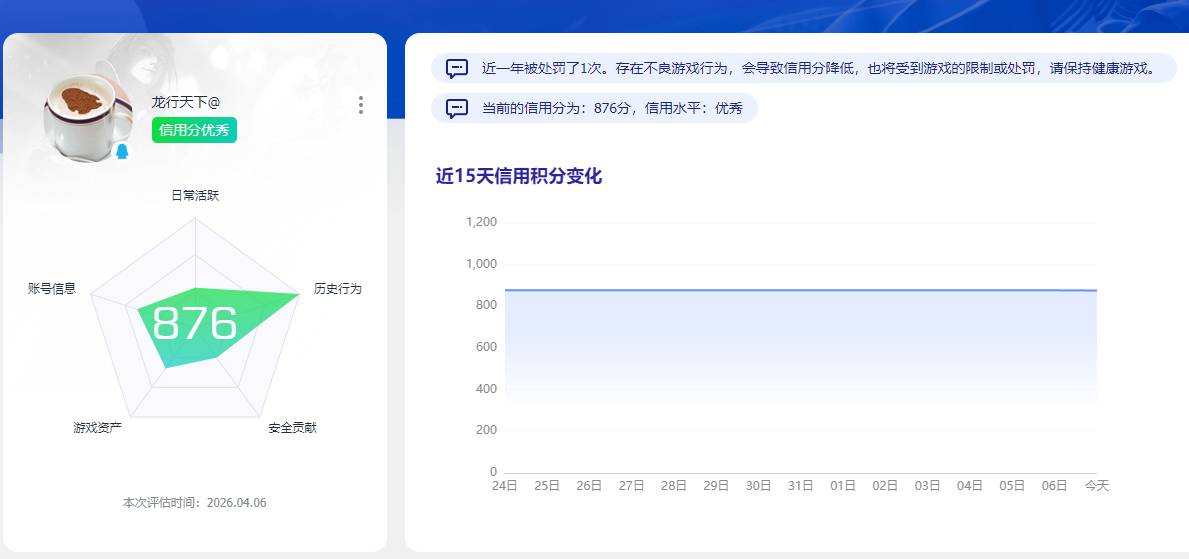The image size is (1189, 559).
Task: Open the three-dot more options menu
Action: pos(360,105)
